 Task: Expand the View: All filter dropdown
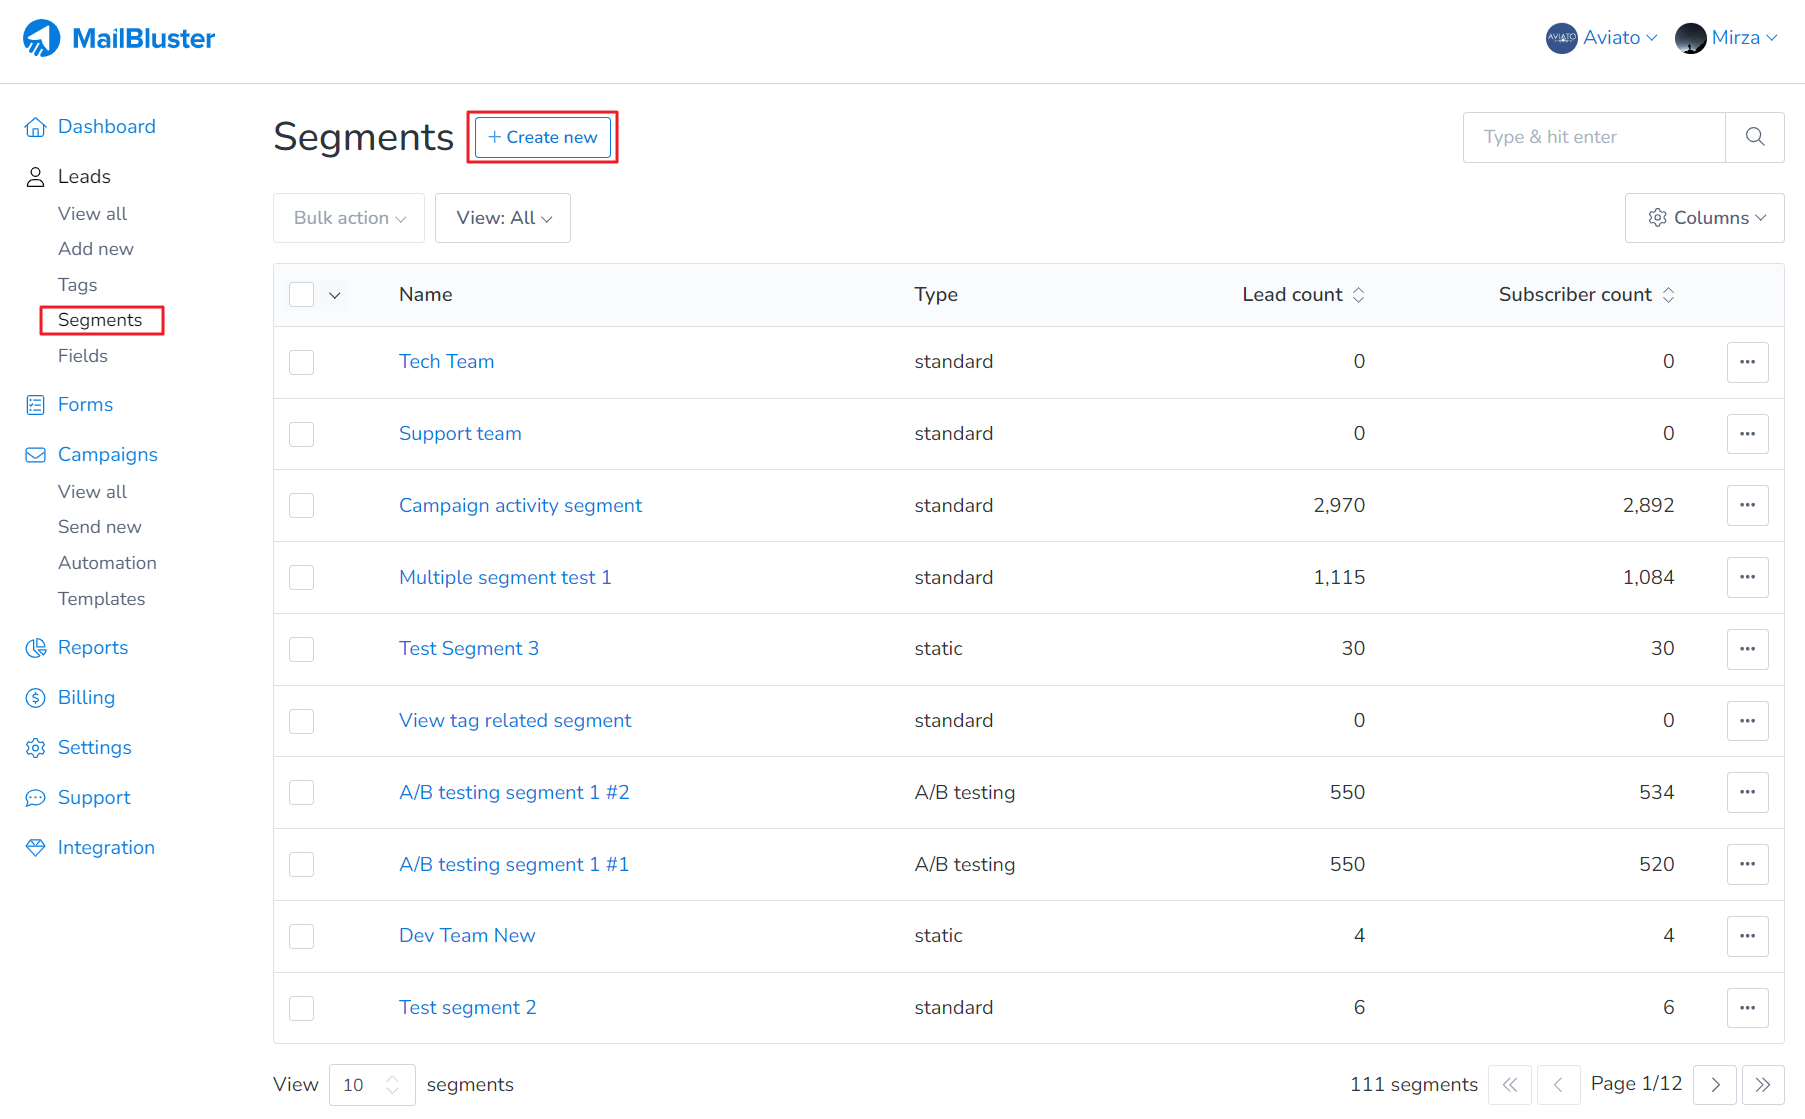(x=503, y=218)
